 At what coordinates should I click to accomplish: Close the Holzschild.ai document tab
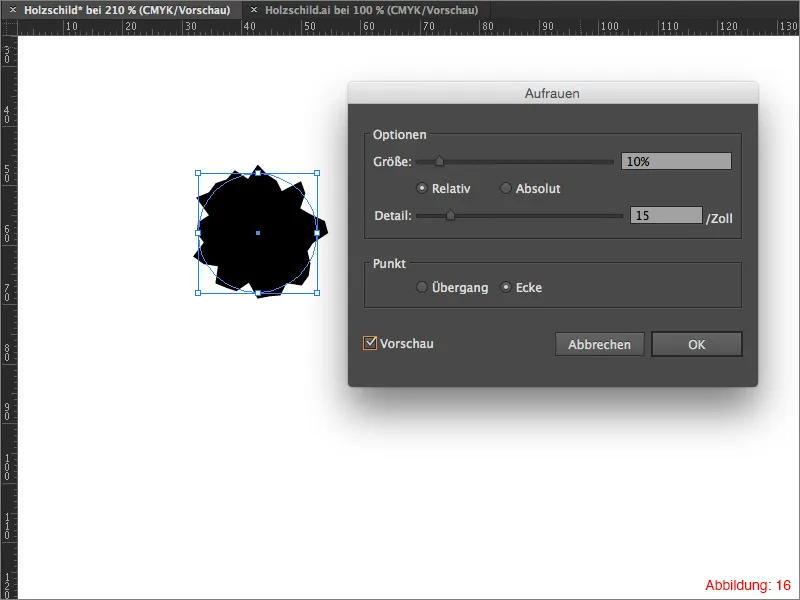click(x=254, y=10)
